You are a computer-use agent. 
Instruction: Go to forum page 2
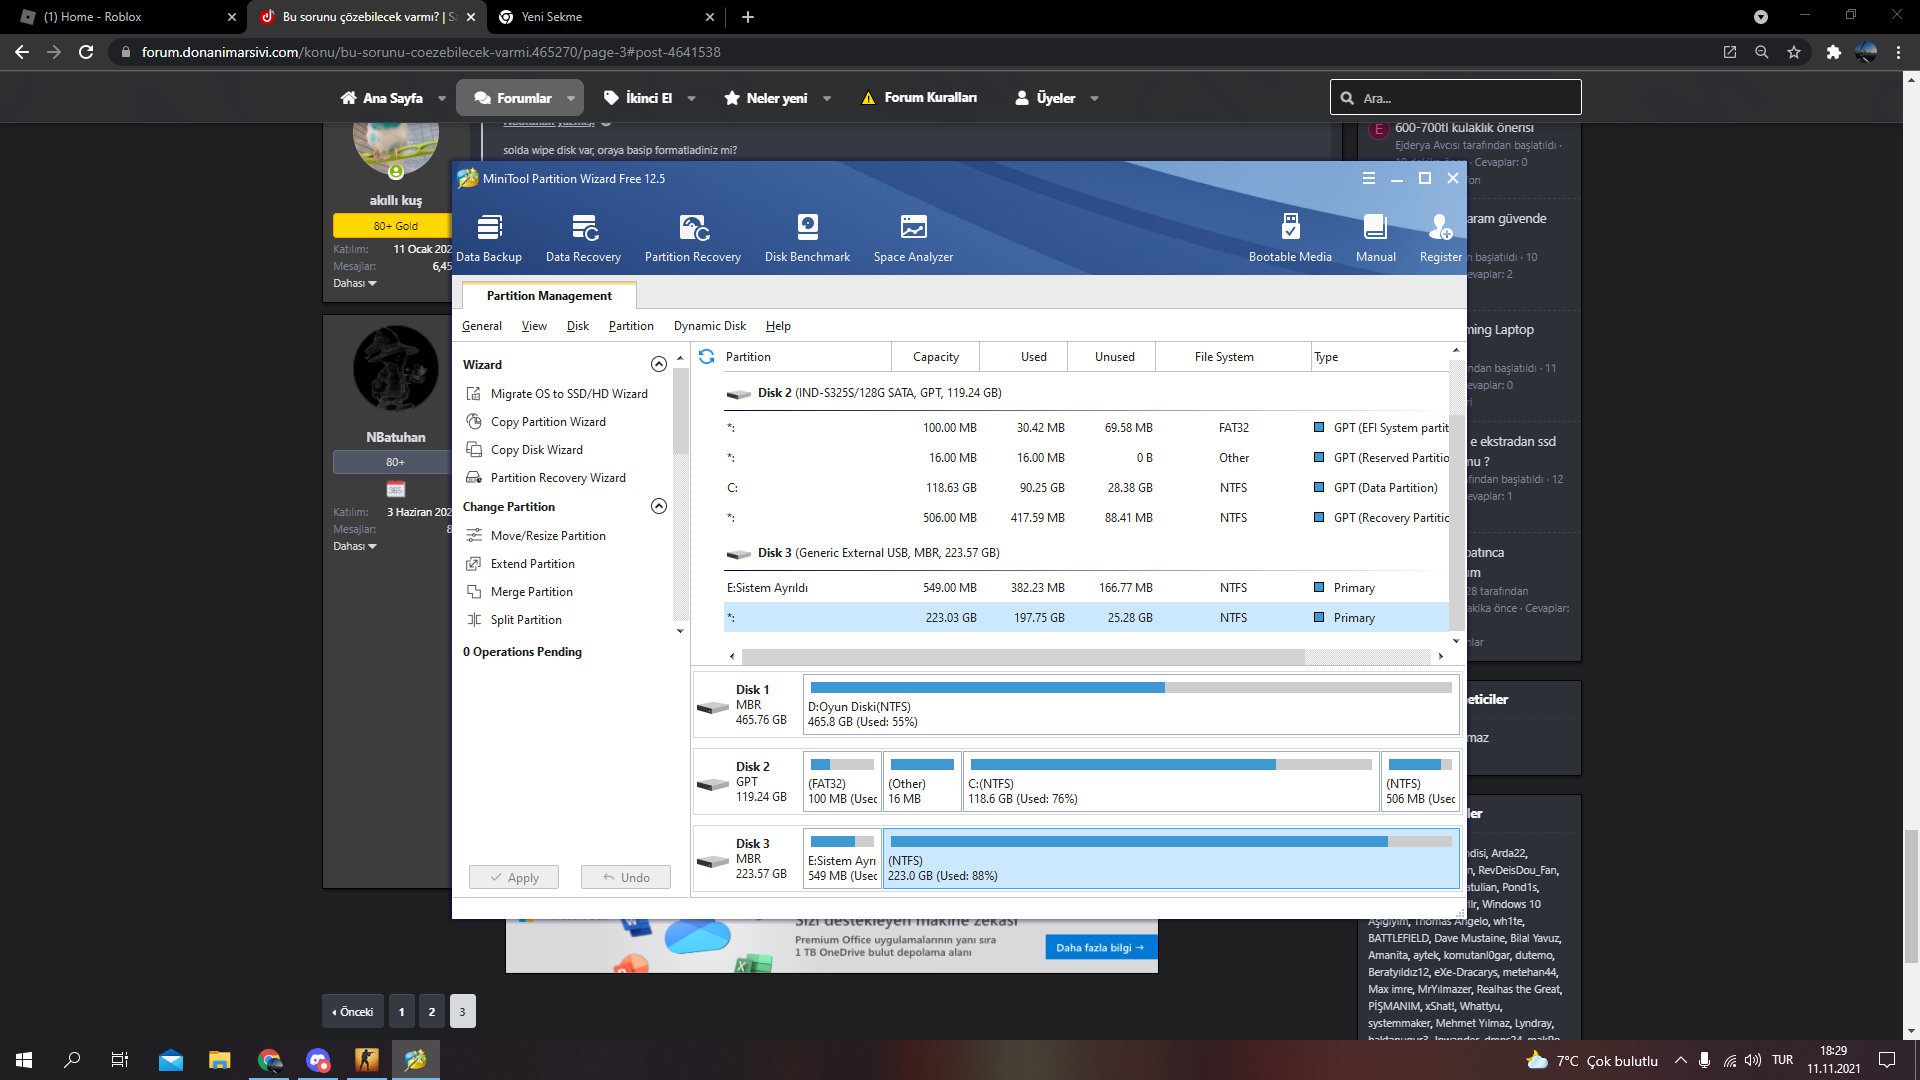432,1011
